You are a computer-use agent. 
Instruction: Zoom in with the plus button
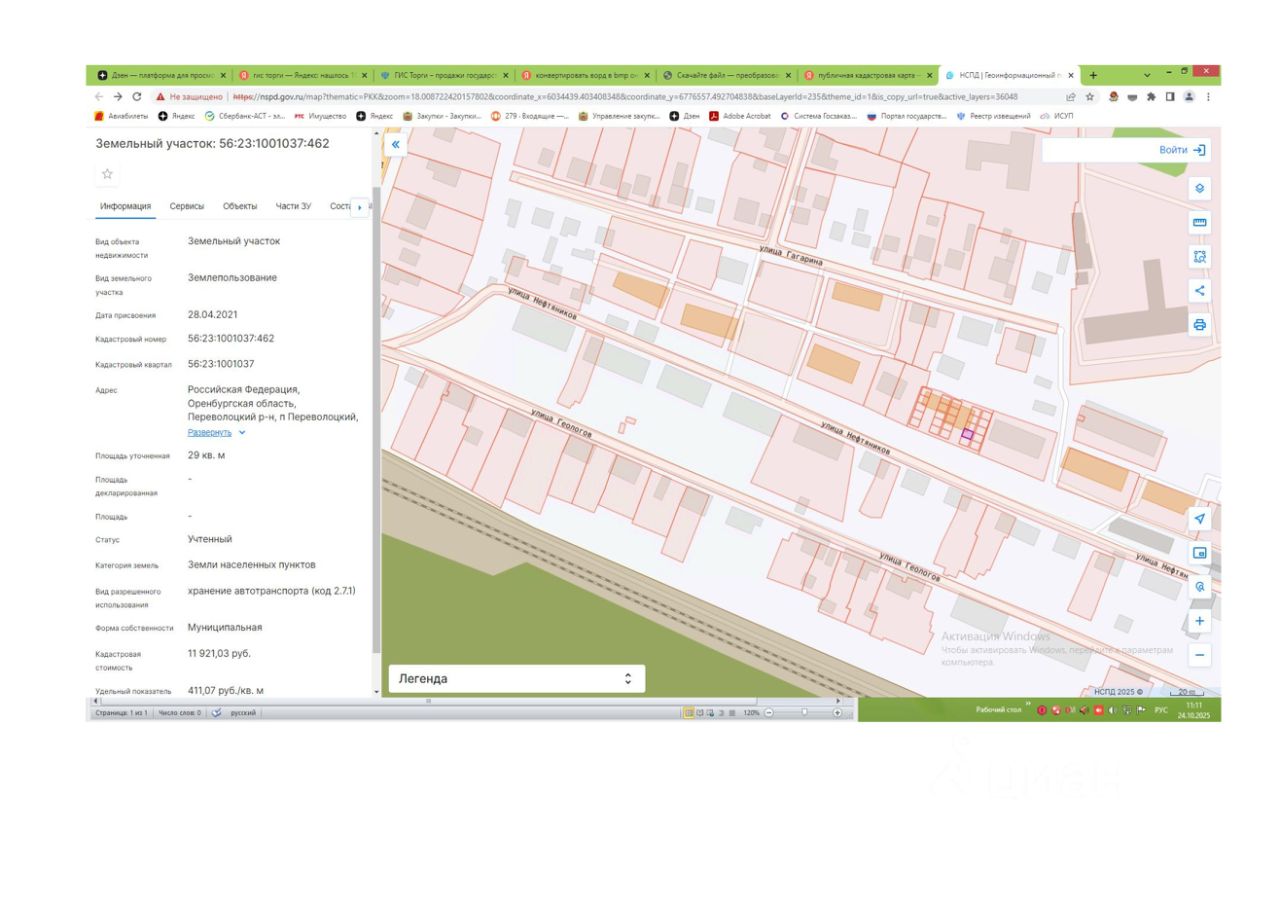1200,621
